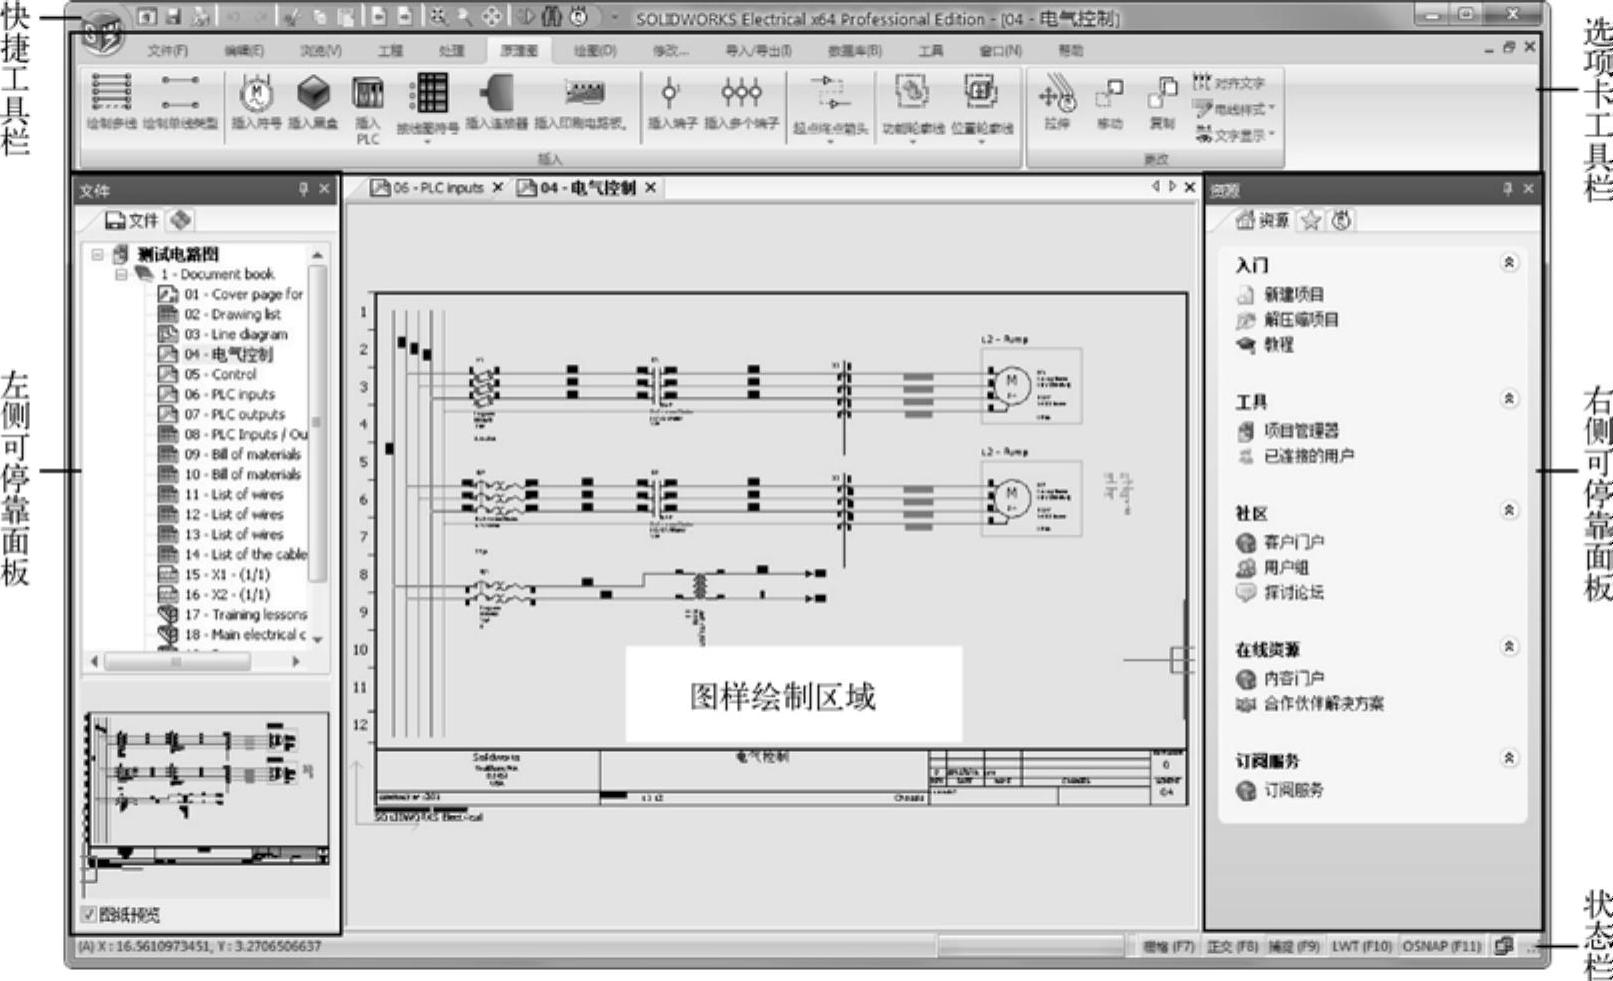Select 03 - Line diagram in tree

coord(236,334)
